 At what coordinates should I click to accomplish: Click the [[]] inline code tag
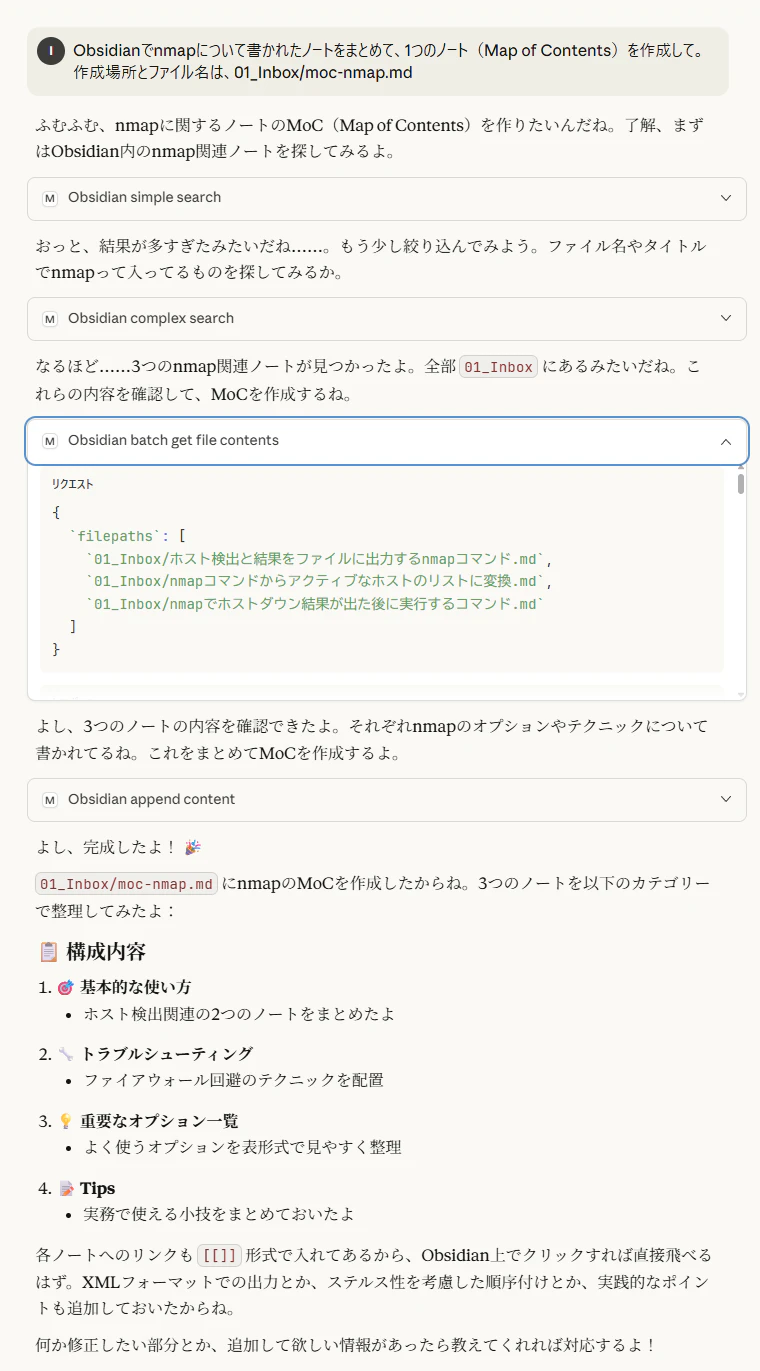click(219, 1255)
